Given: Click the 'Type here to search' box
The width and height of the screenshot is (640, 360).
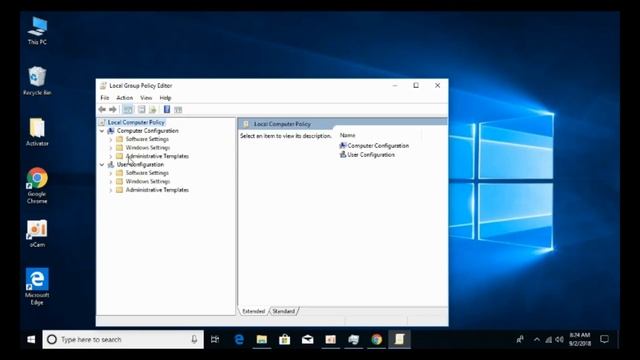Looking at the screenshot, I should coord(123,339).
